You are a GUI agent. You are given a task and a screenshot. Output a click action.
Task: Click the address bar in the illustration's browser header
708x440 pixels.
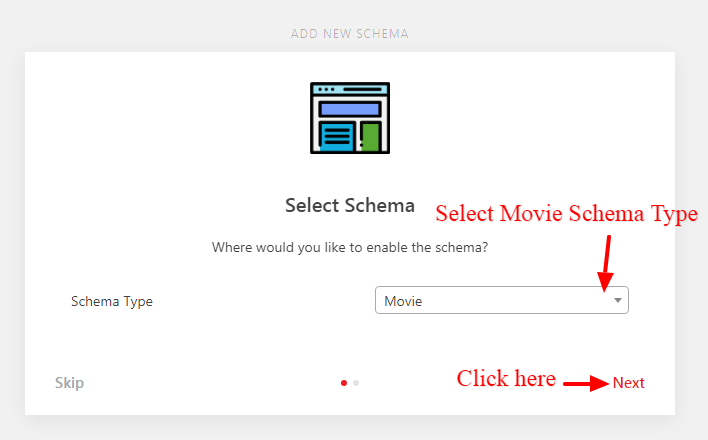[x=363, y=89]
